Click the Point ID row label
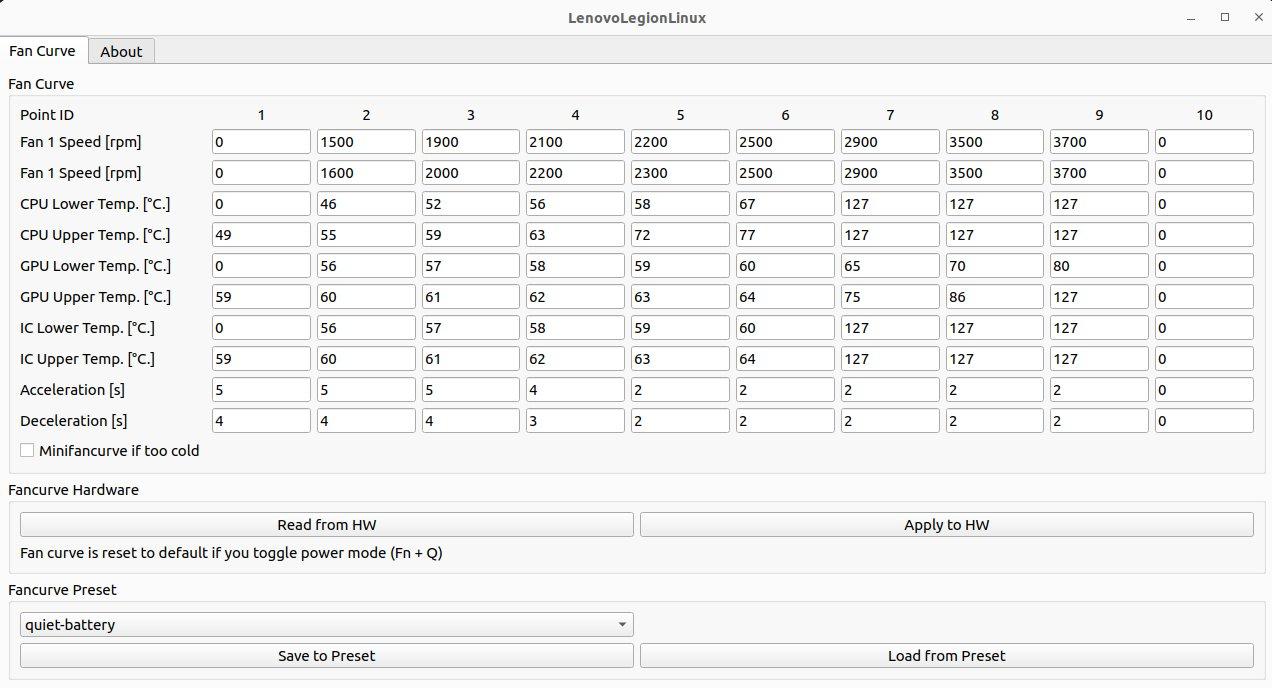Screen dimensions: 1272x688 (47, 115)
